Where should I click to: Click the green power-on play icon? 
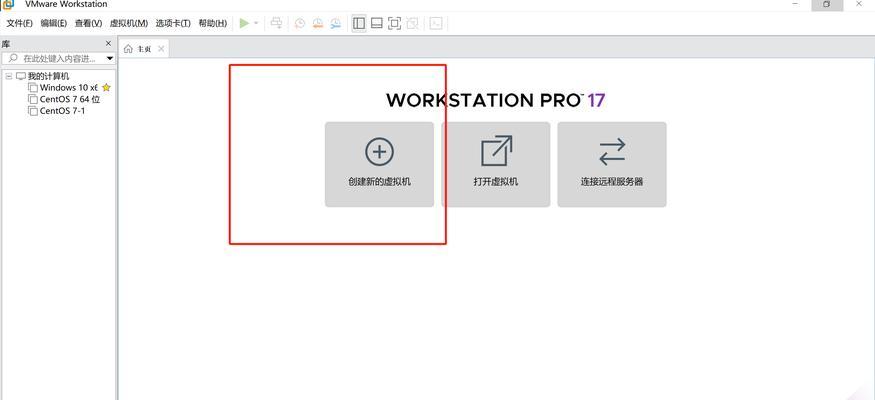pos(244,23)
